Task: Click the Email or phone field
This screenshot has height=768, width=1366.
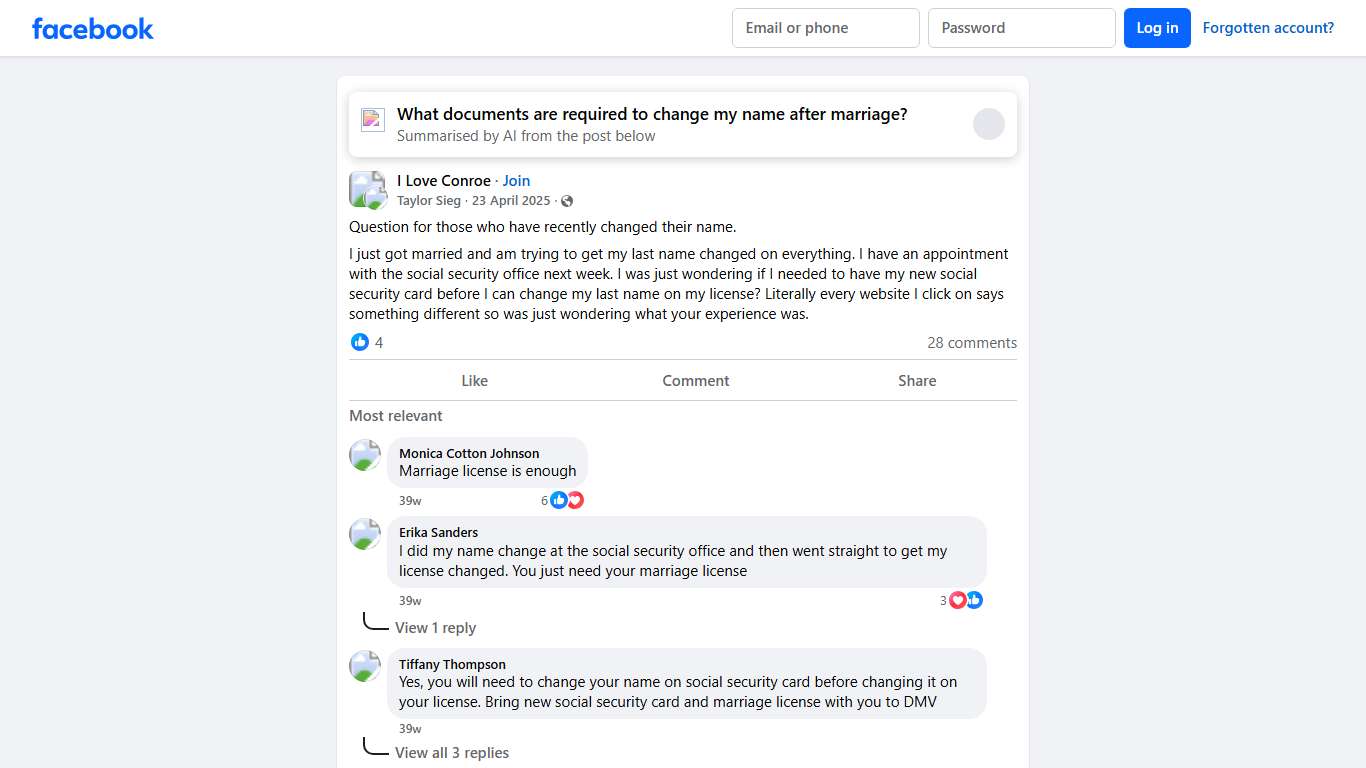Action: click(825, 28)
